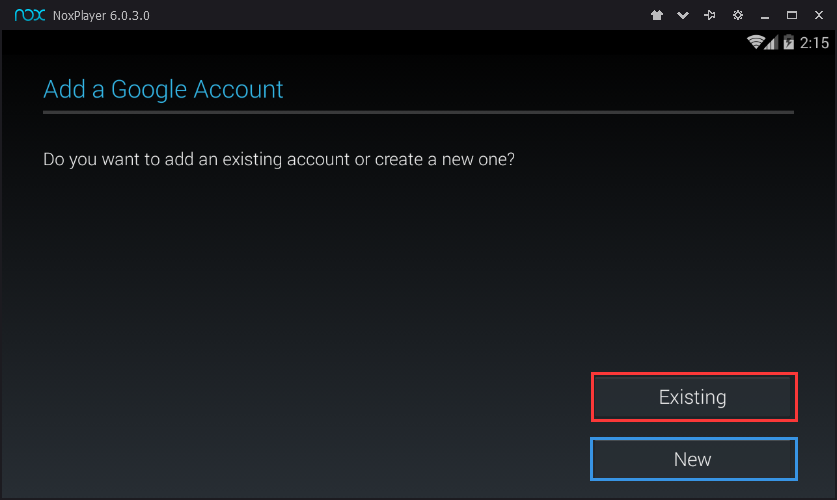This screenshot has width=837, height=500.
Task: Maximize the NoxPlayer window
Action: click(792, 15)
